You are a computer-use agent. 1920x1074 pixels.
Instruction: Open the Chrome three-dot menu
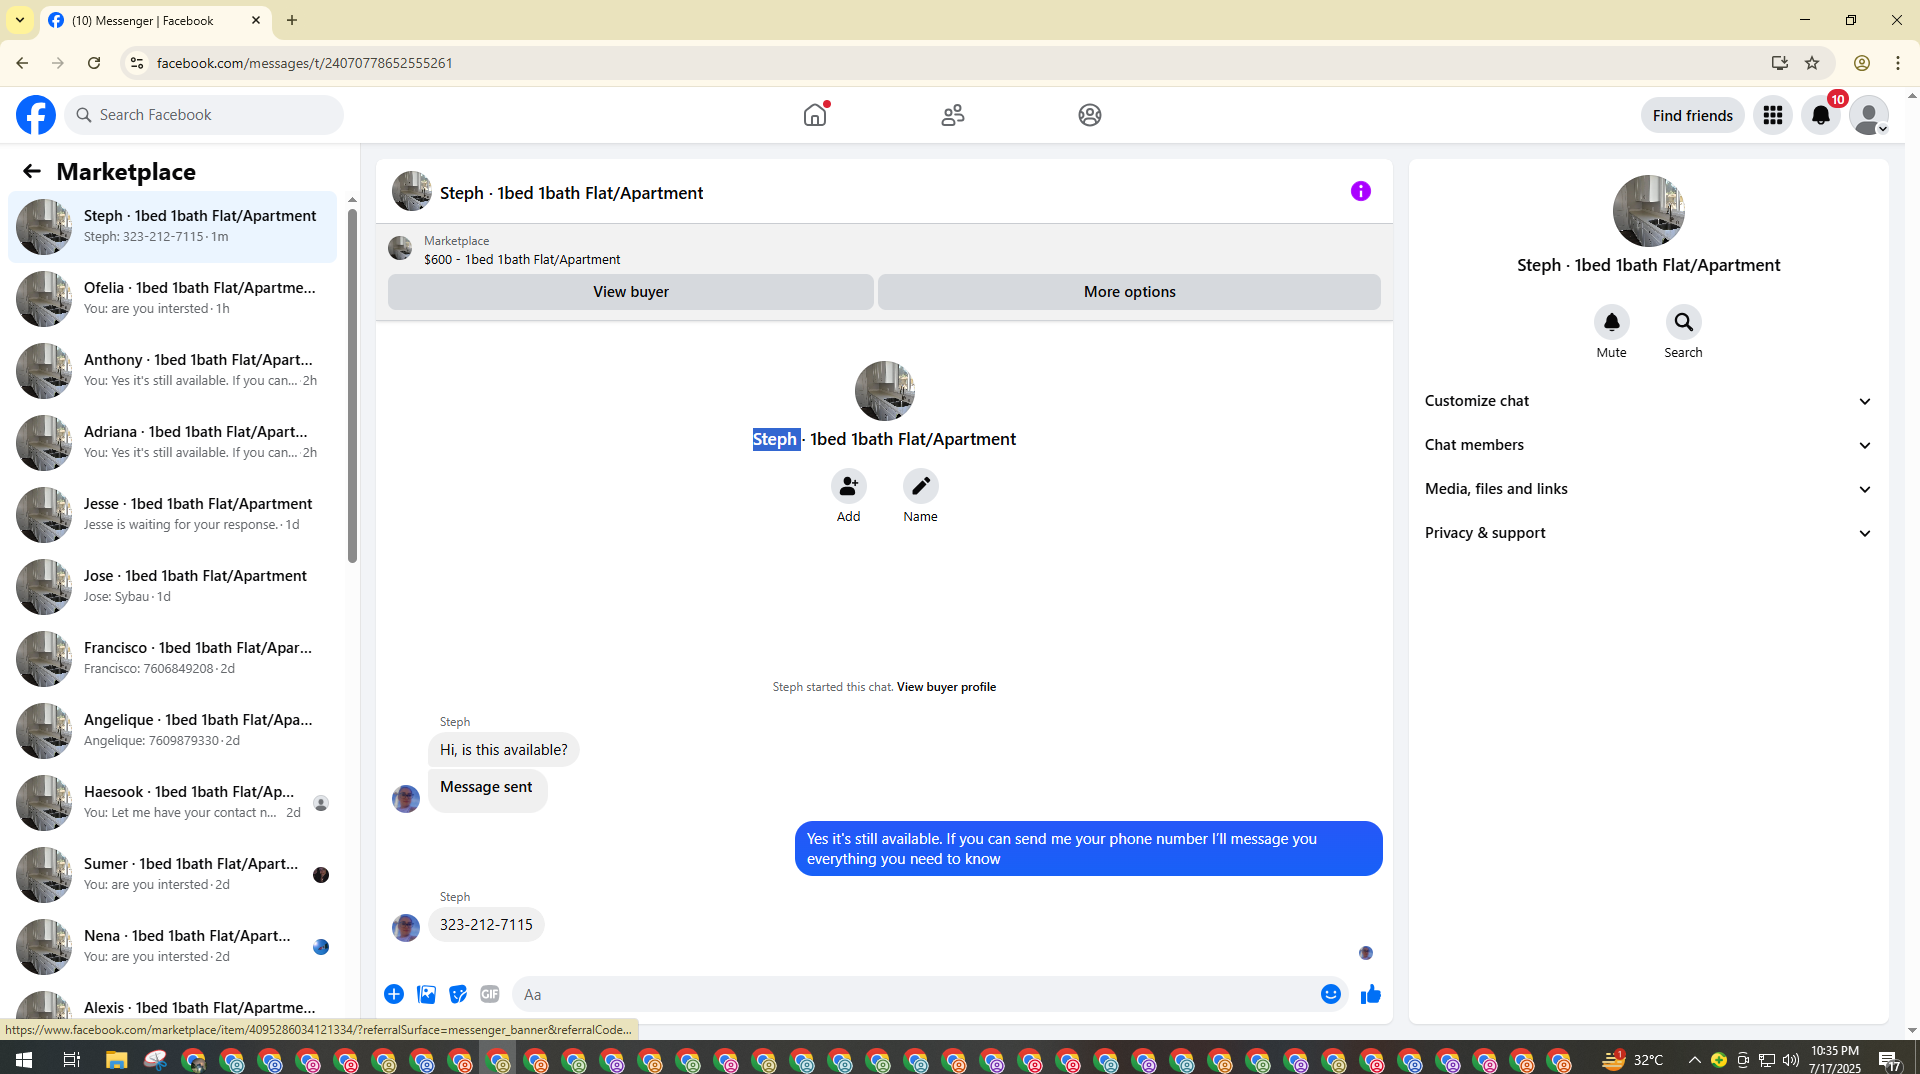click(1898, 63)
